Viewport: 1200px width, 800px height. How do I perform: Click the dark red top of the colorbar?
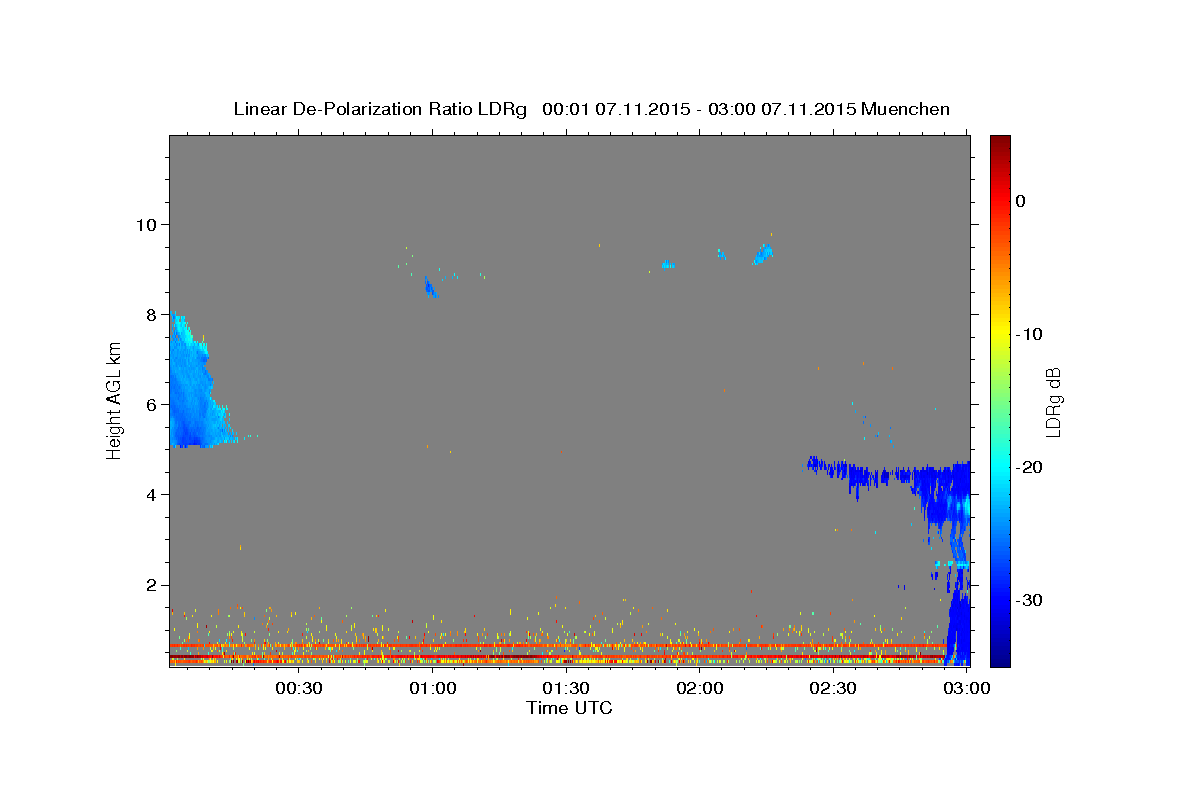coord(1000,145)
